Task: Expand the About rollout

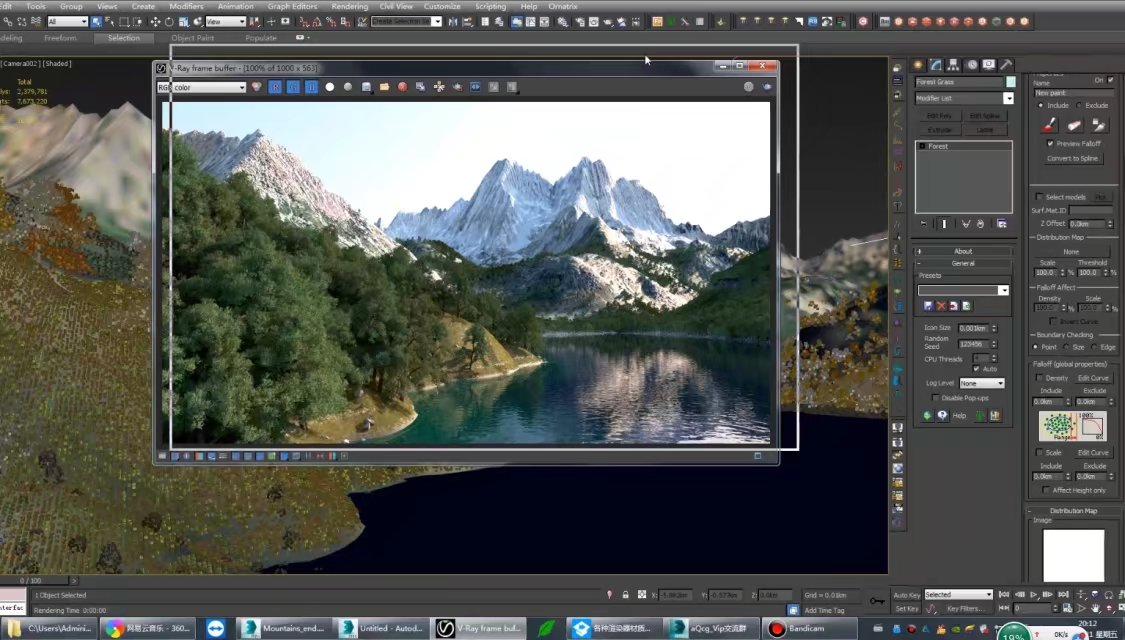Action: [963, 251]
